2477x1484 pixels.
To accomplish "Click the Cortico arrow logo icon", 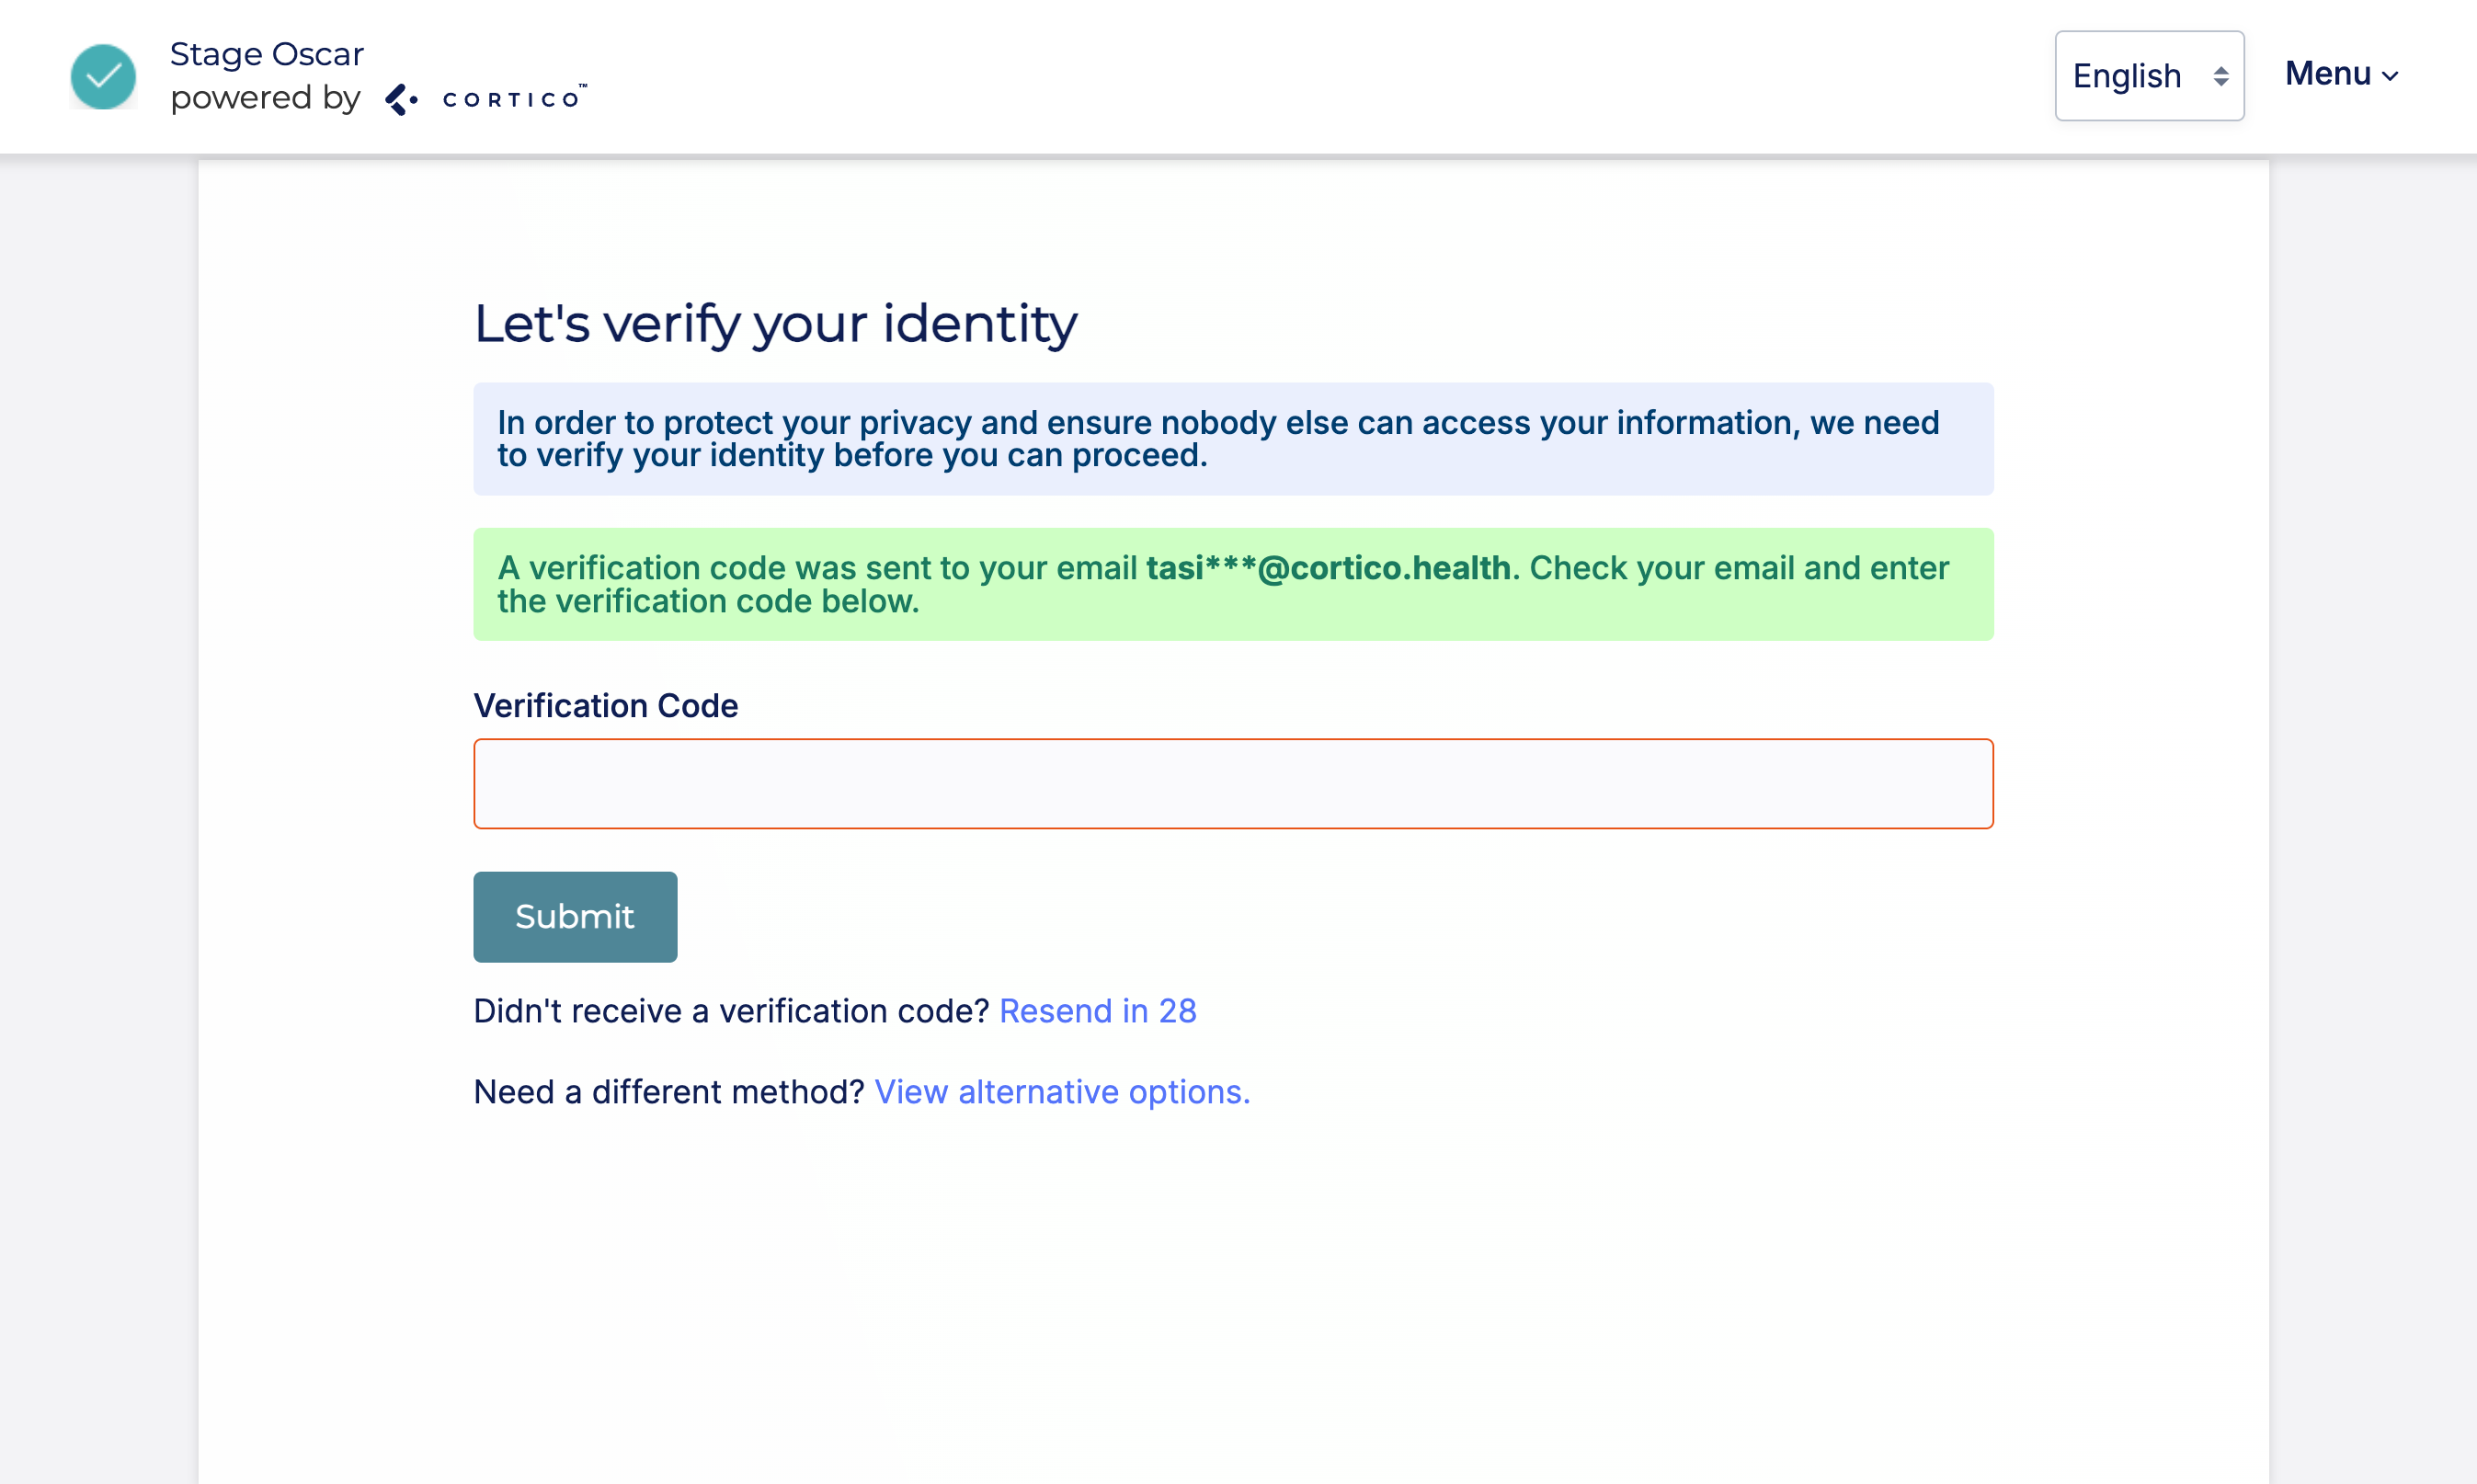I will click(401, 99).
